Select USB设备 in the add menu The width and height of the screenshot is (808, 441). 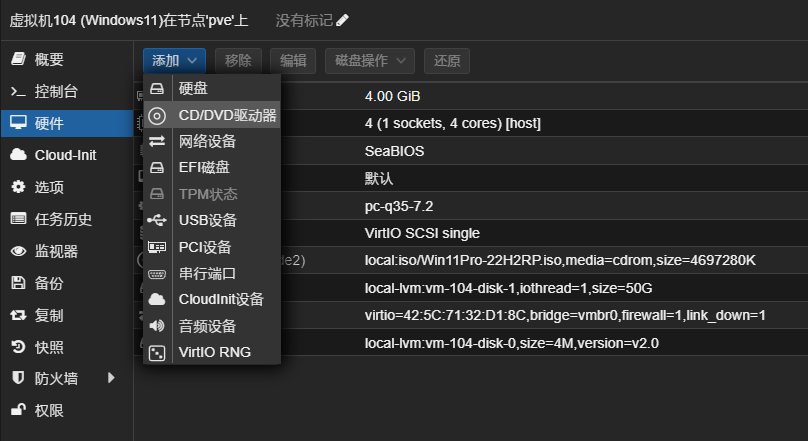[x=207, y=220]
